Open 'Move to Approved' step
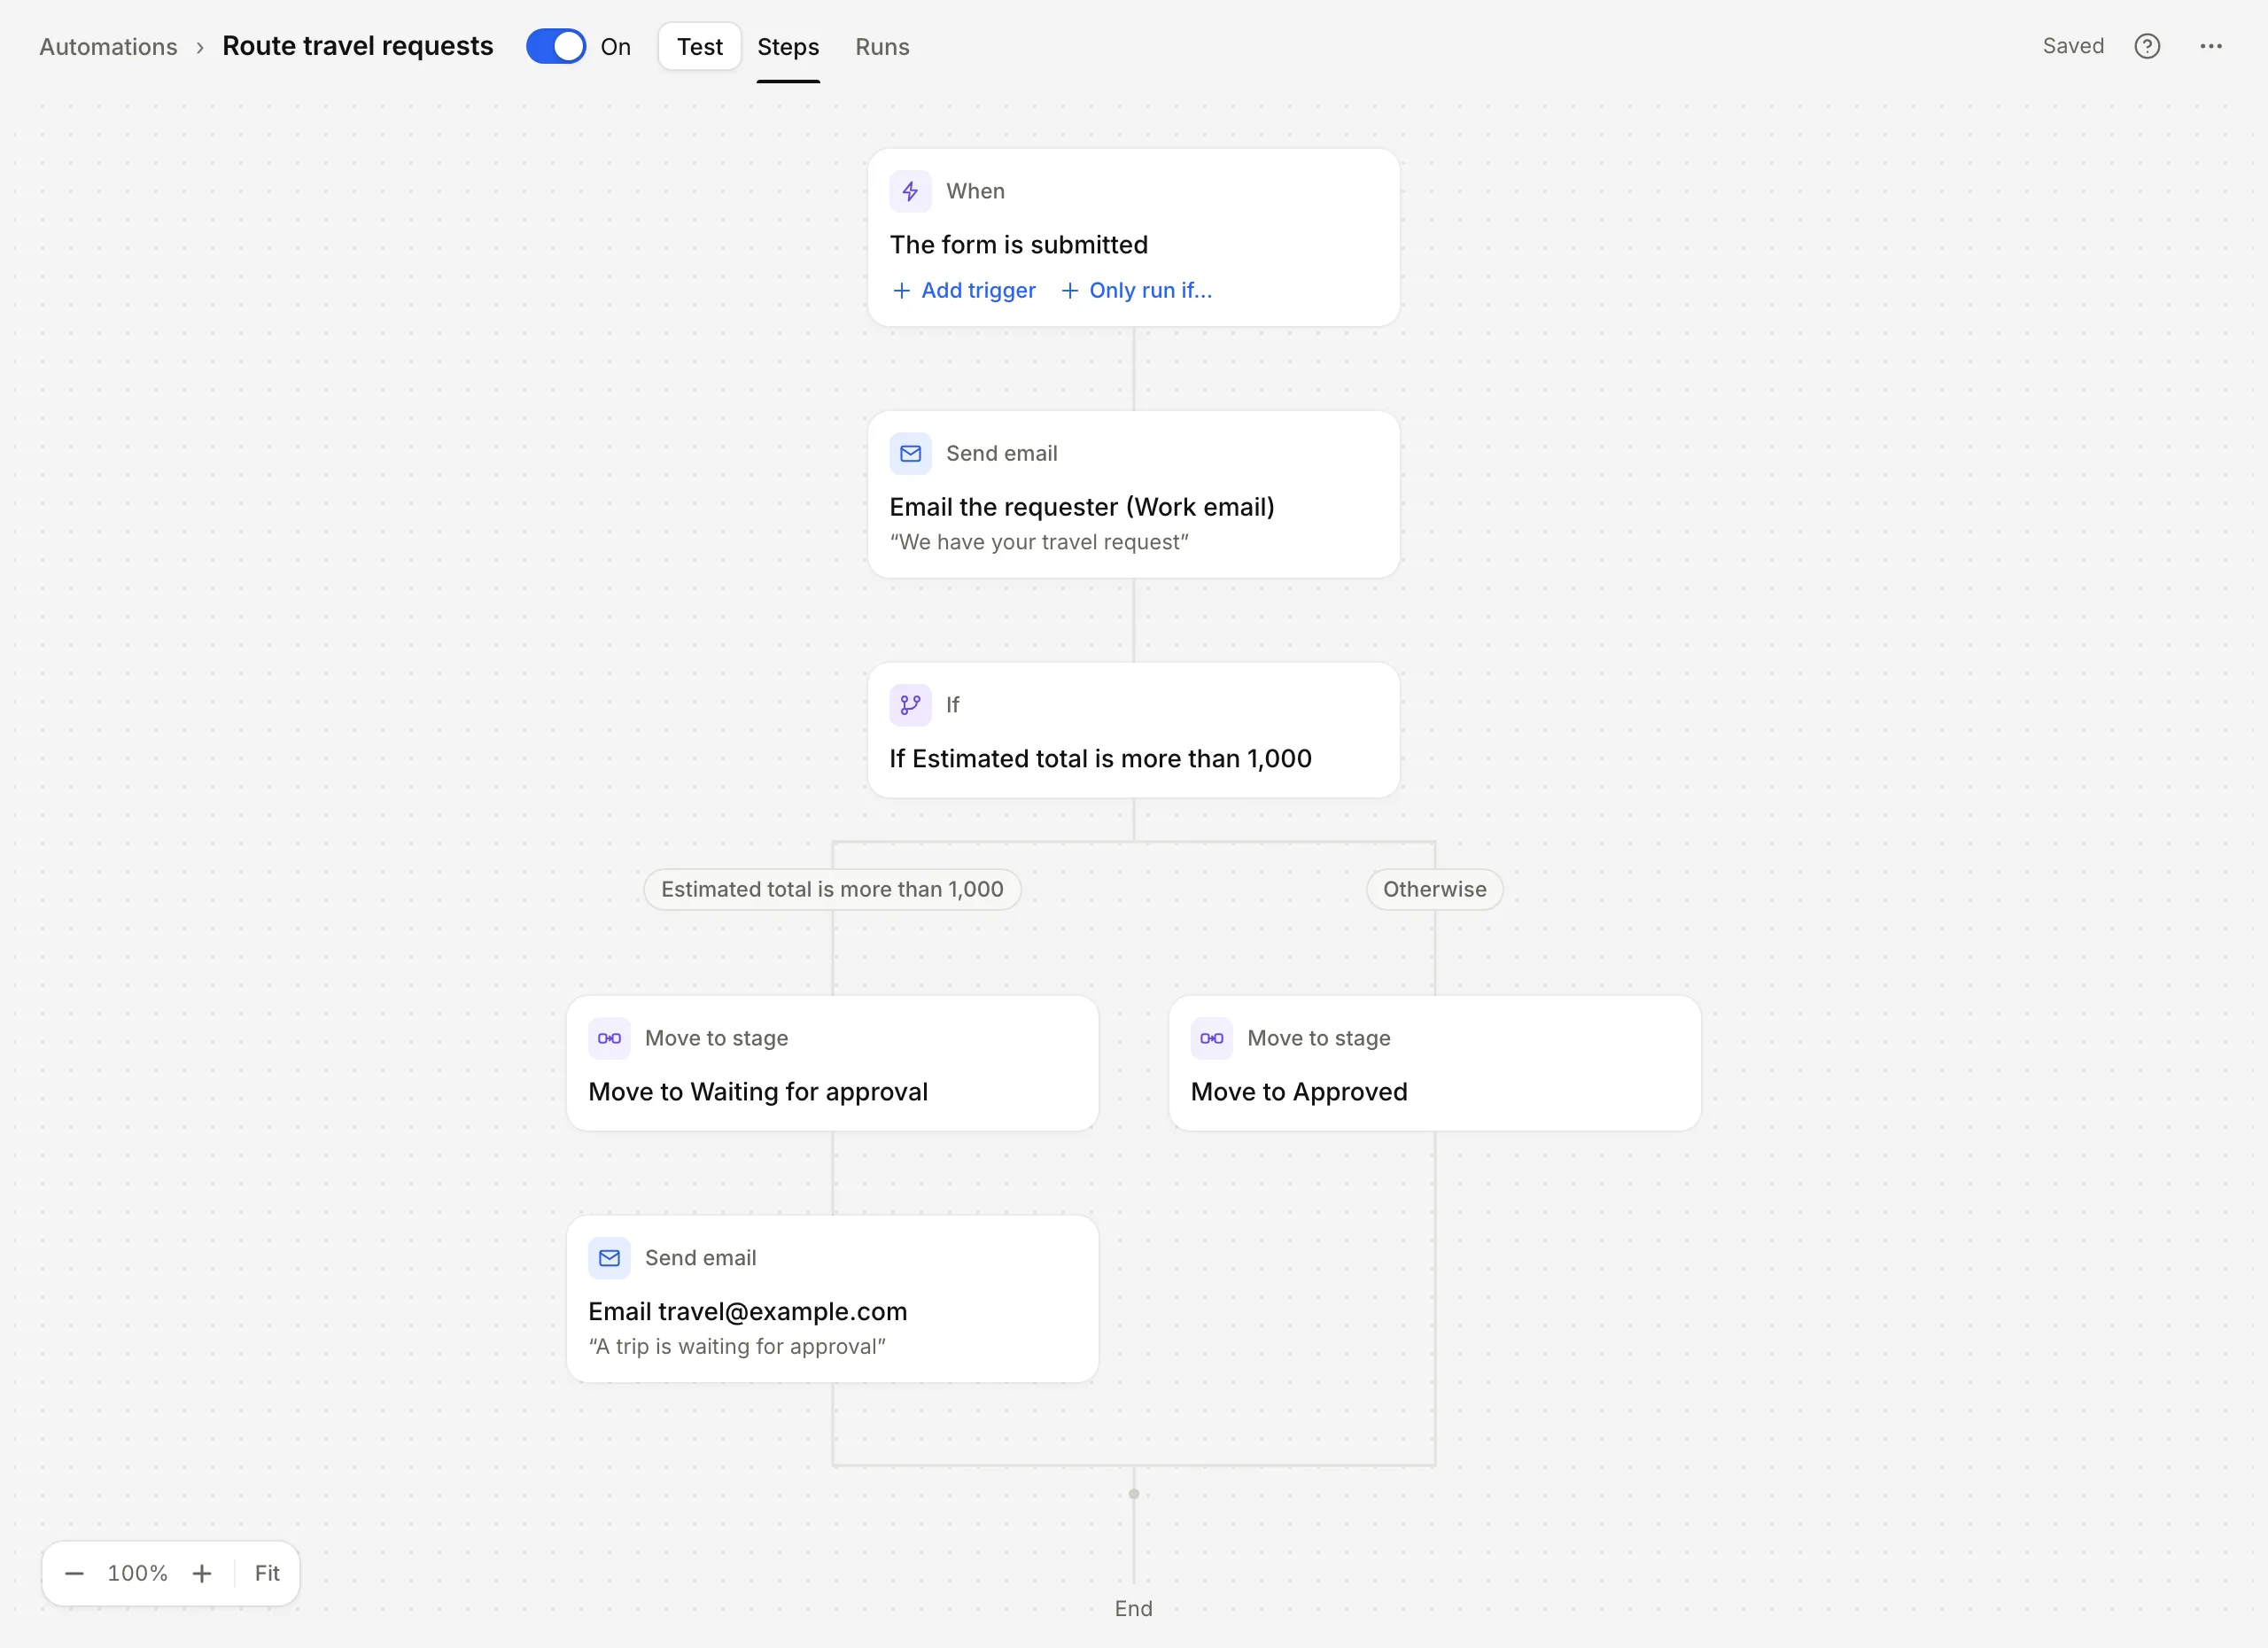The height and width of the screenshot is (1648, 2268). [x=1435, y=1063]
